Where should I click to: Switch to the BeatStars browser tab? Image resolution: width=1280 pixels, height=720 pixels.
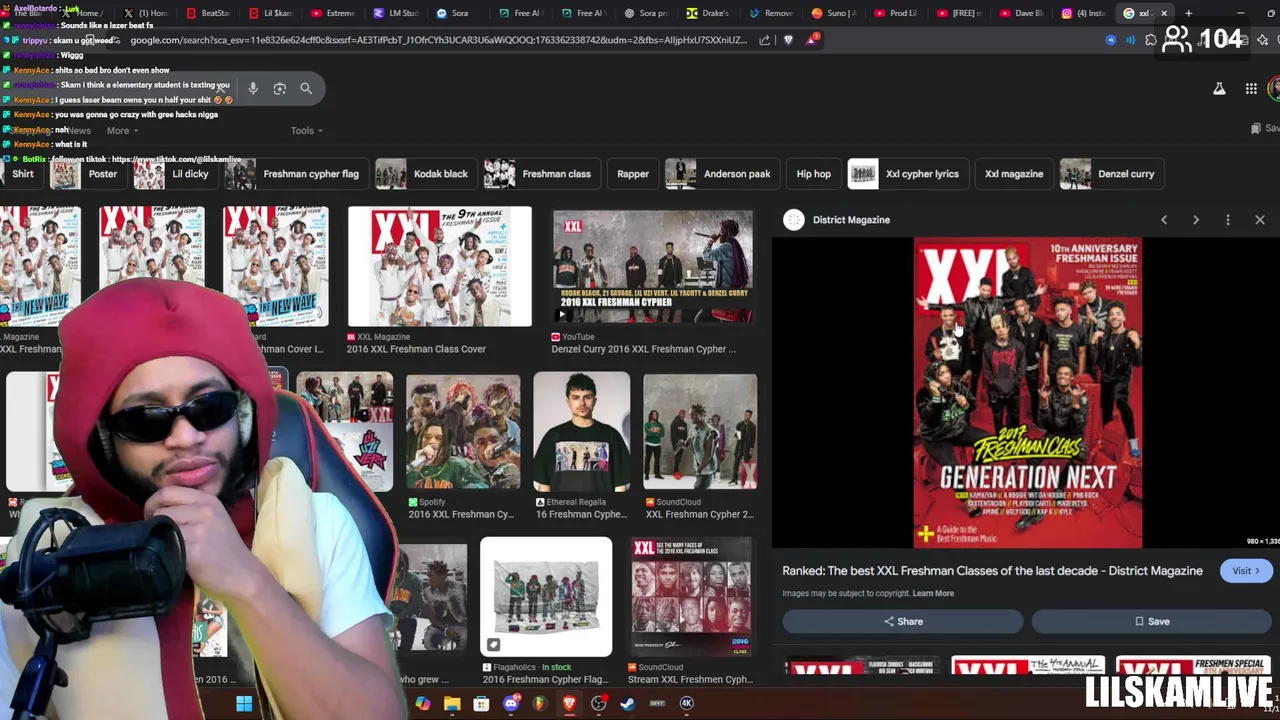pos(208,13)
